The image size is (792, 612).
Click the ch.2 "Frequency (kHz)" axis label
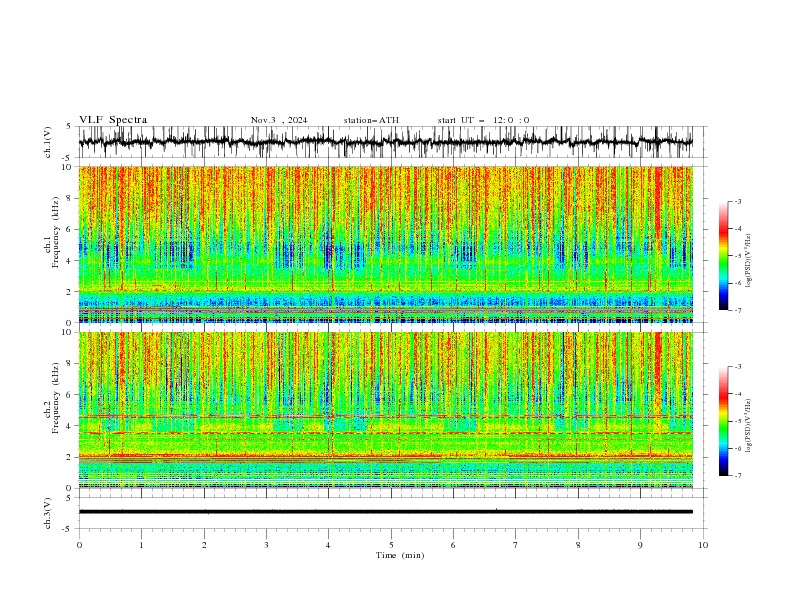point(56,398)
